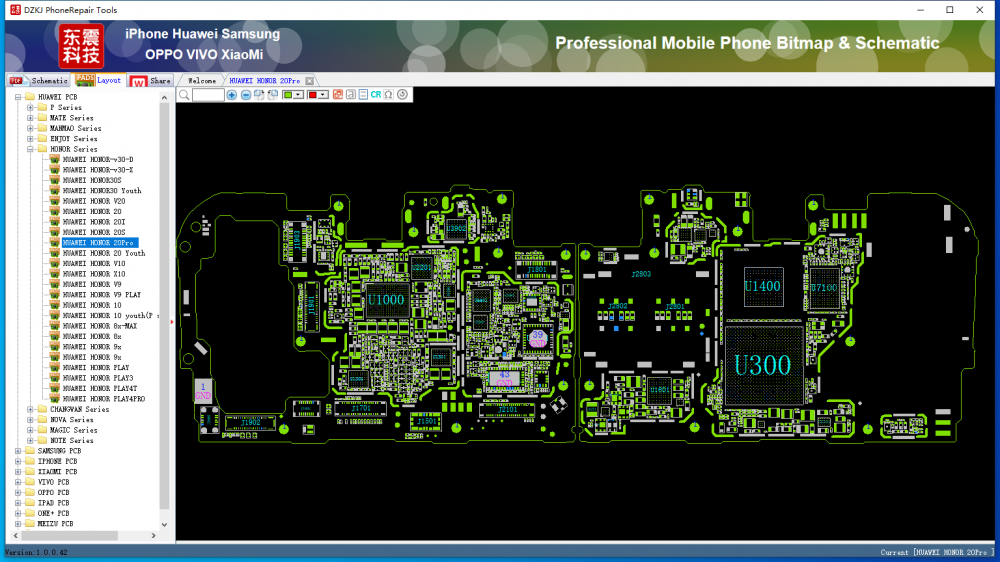Click the CR toolbar icon
This screenshot has width=1000, height=562.
376,95
